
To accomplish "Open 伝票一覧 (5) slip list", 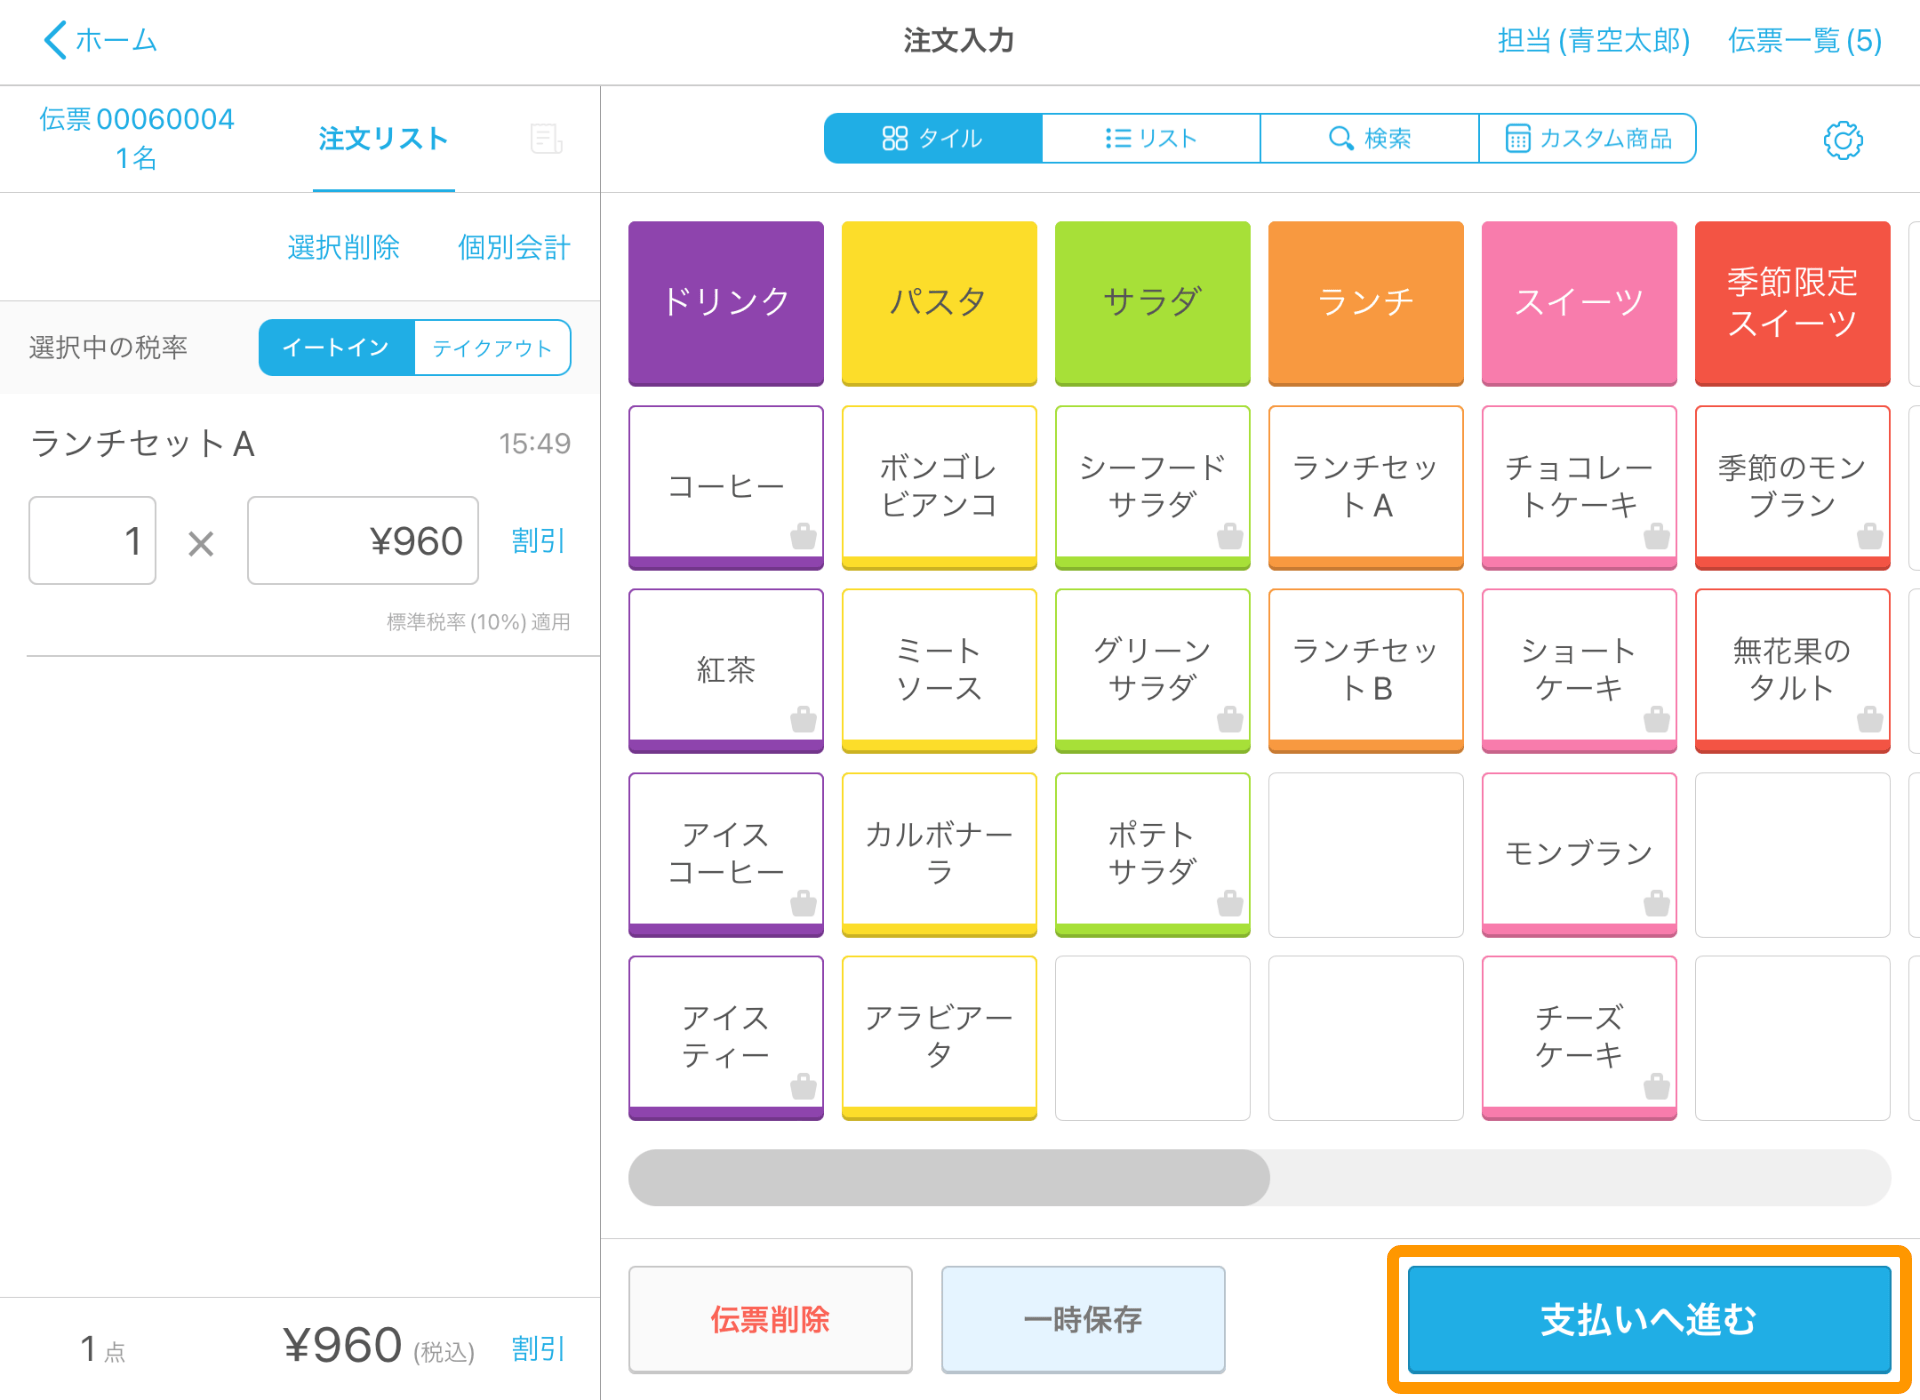I will pyautogui.click(x=1805, y=40).
